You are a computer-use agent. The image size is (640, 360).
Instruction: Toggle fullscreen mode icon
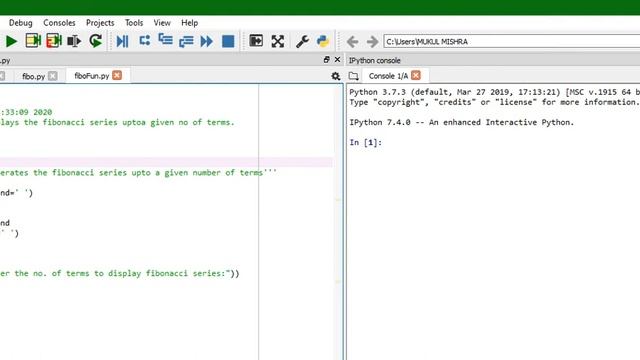[x=278, y=41]
